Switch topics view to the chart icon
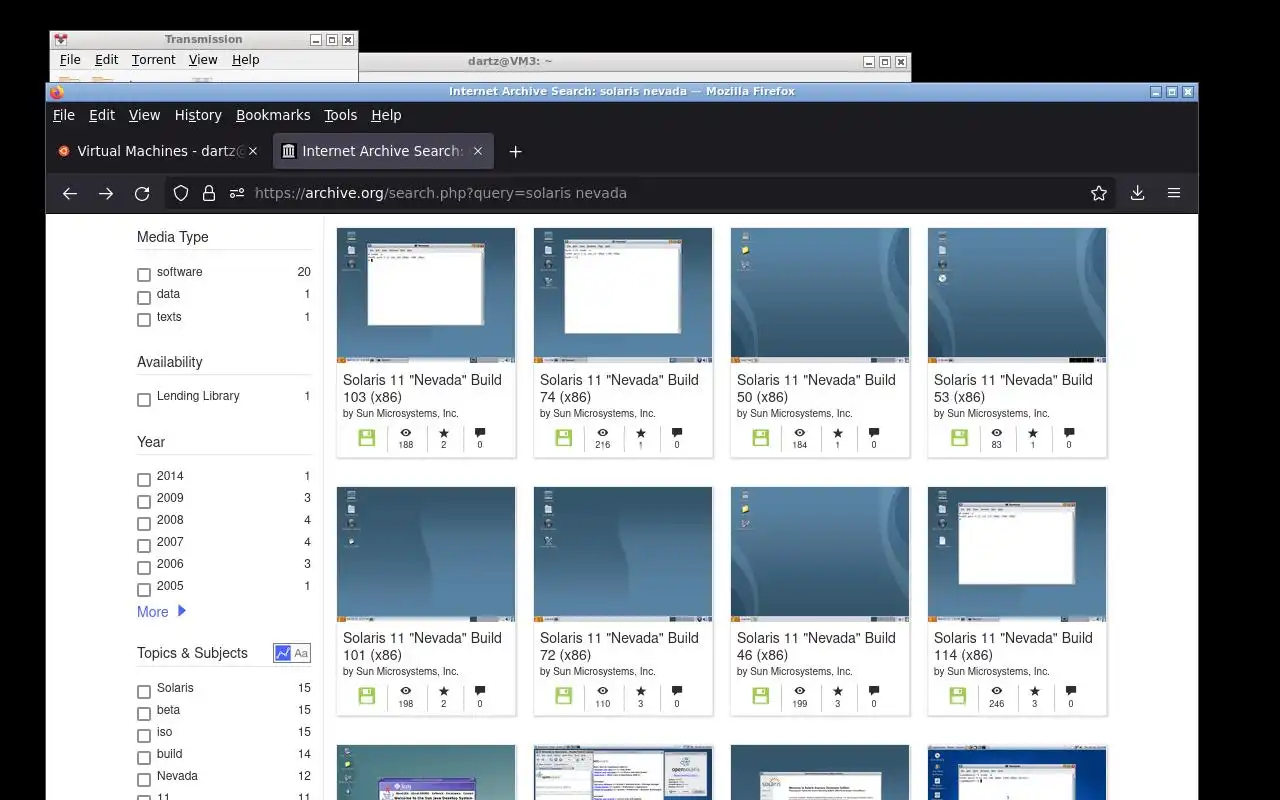Viewport: 1280px width, 800px height. click(283, 653)
